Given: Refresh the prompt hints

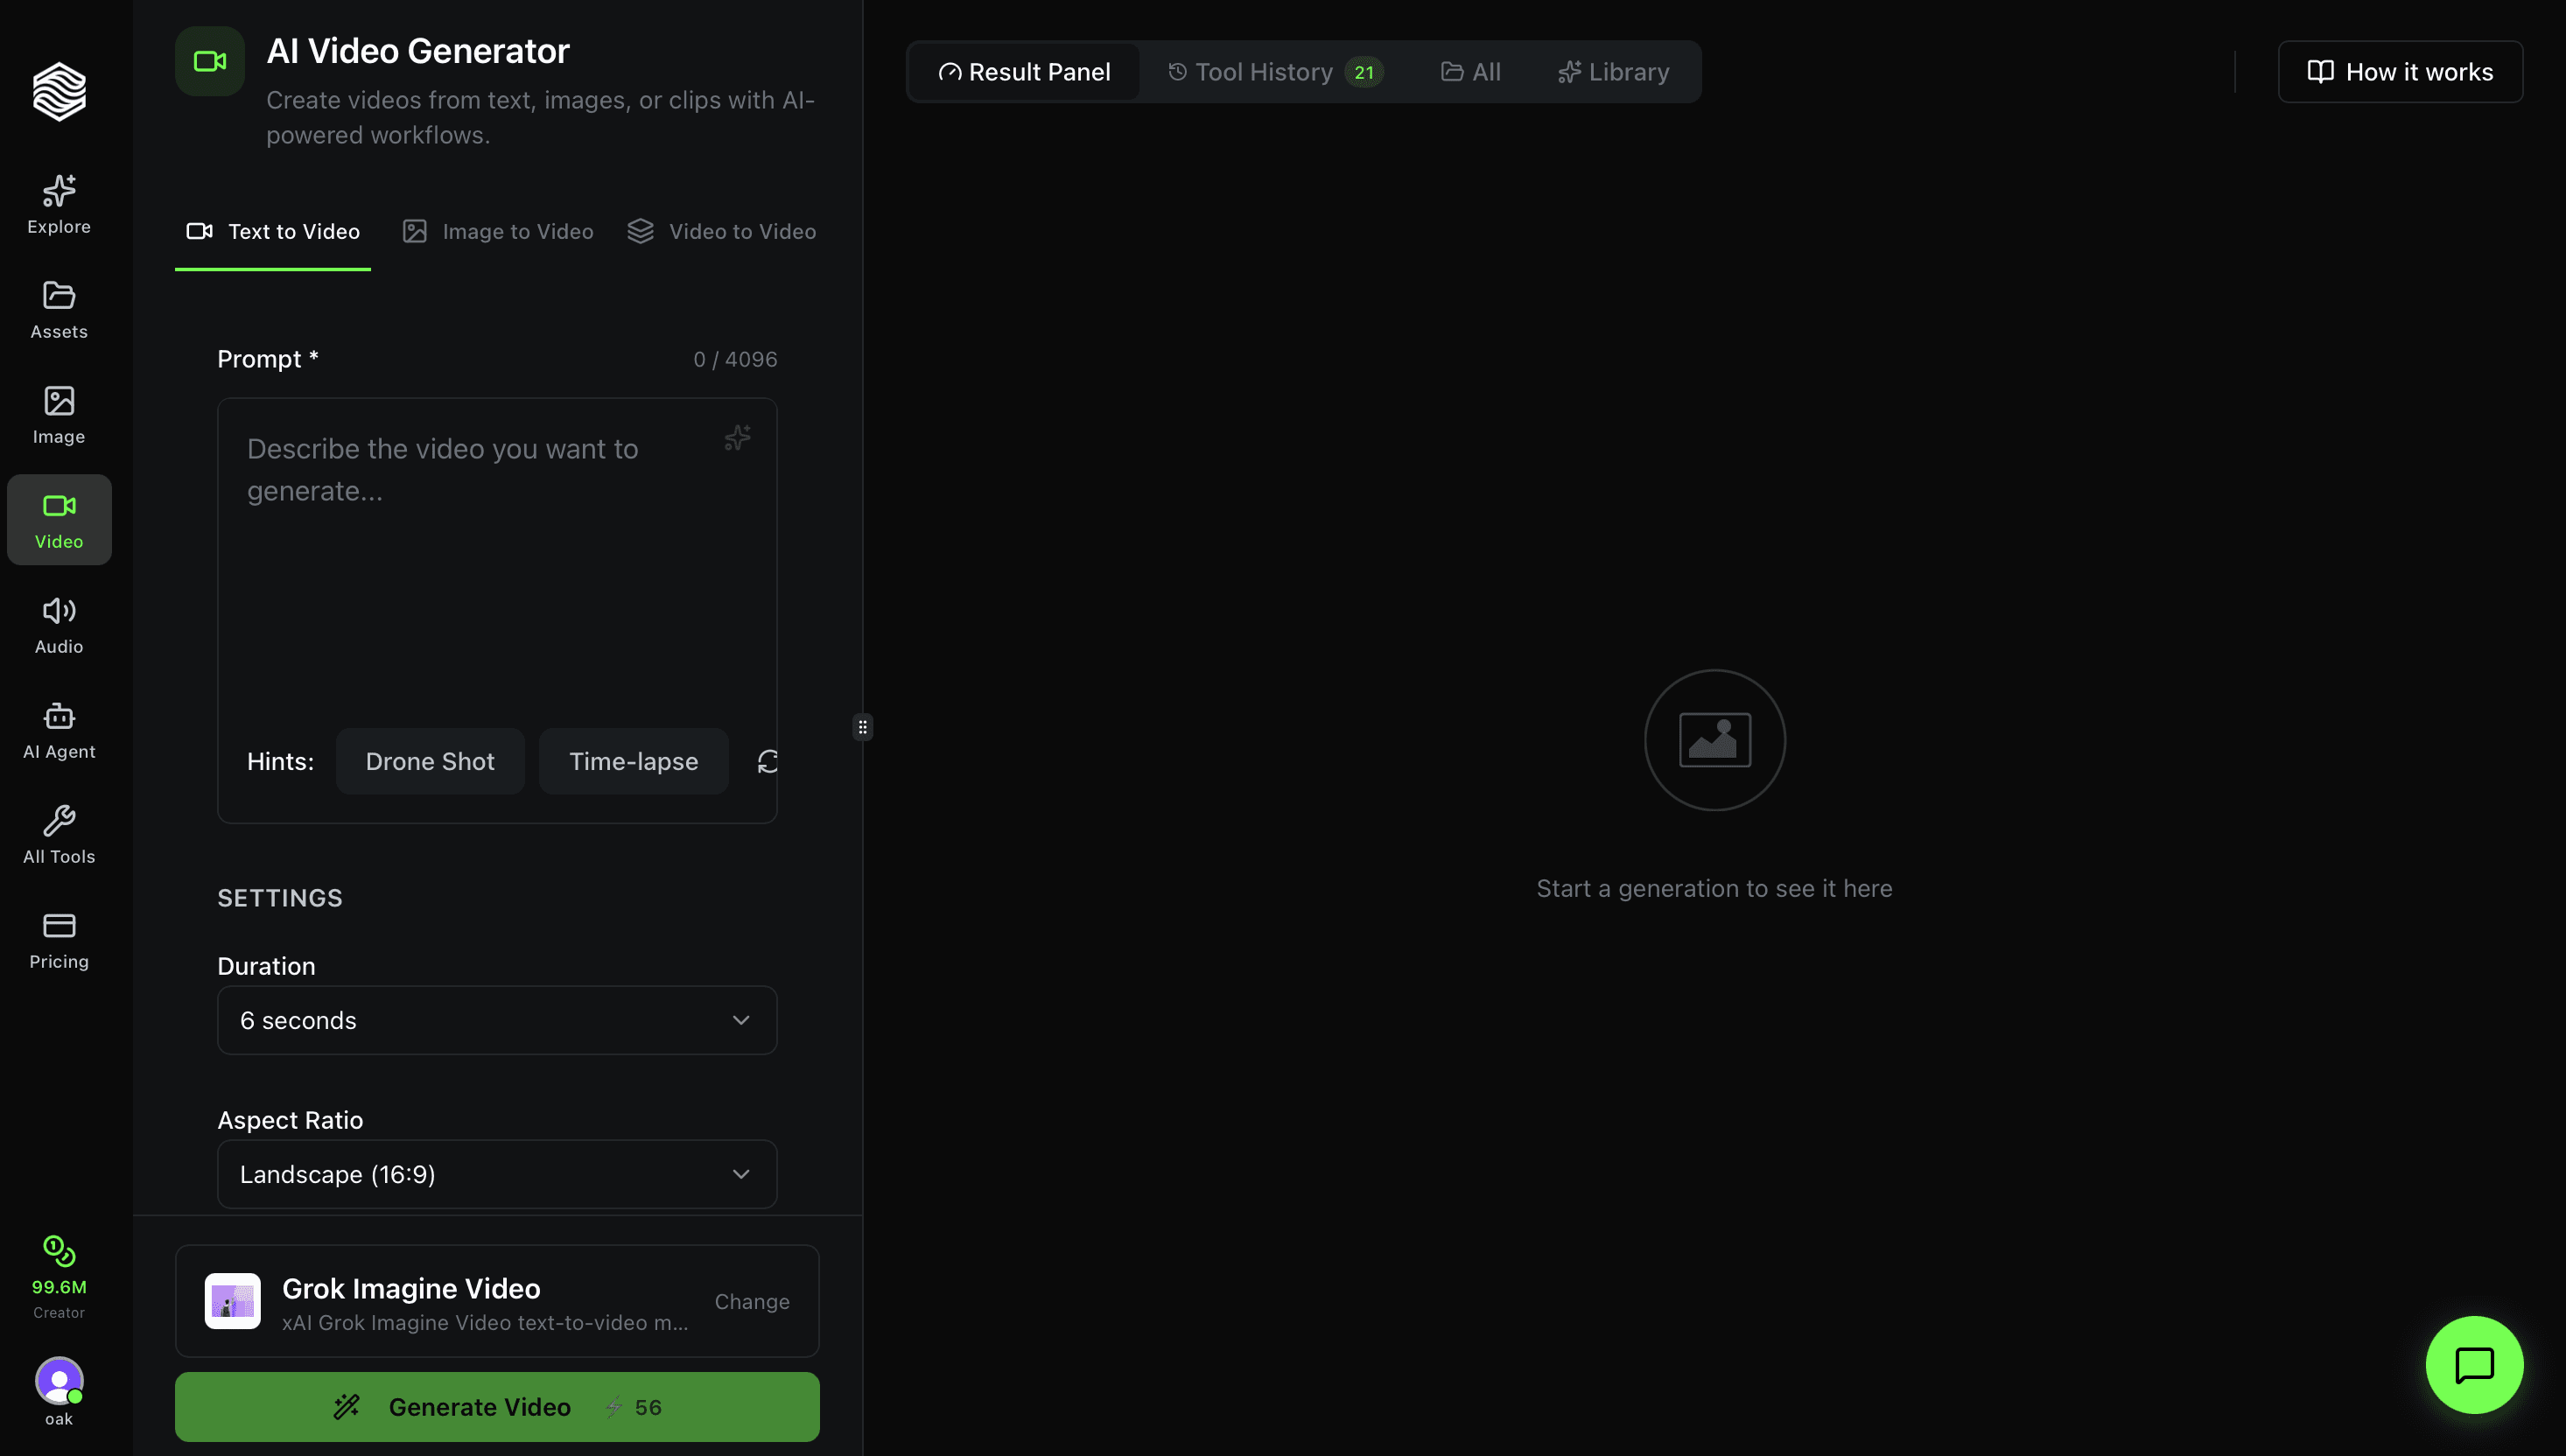Looking at the screenshot, I should point(768,761).
